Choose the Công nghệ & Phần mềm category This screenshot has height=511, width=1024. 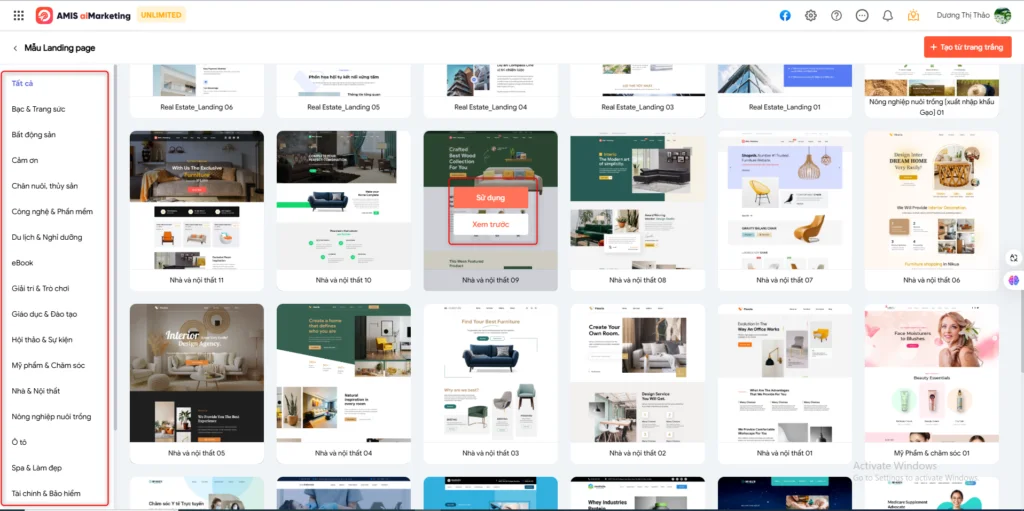pyautogui.click(x=52, y=212)
